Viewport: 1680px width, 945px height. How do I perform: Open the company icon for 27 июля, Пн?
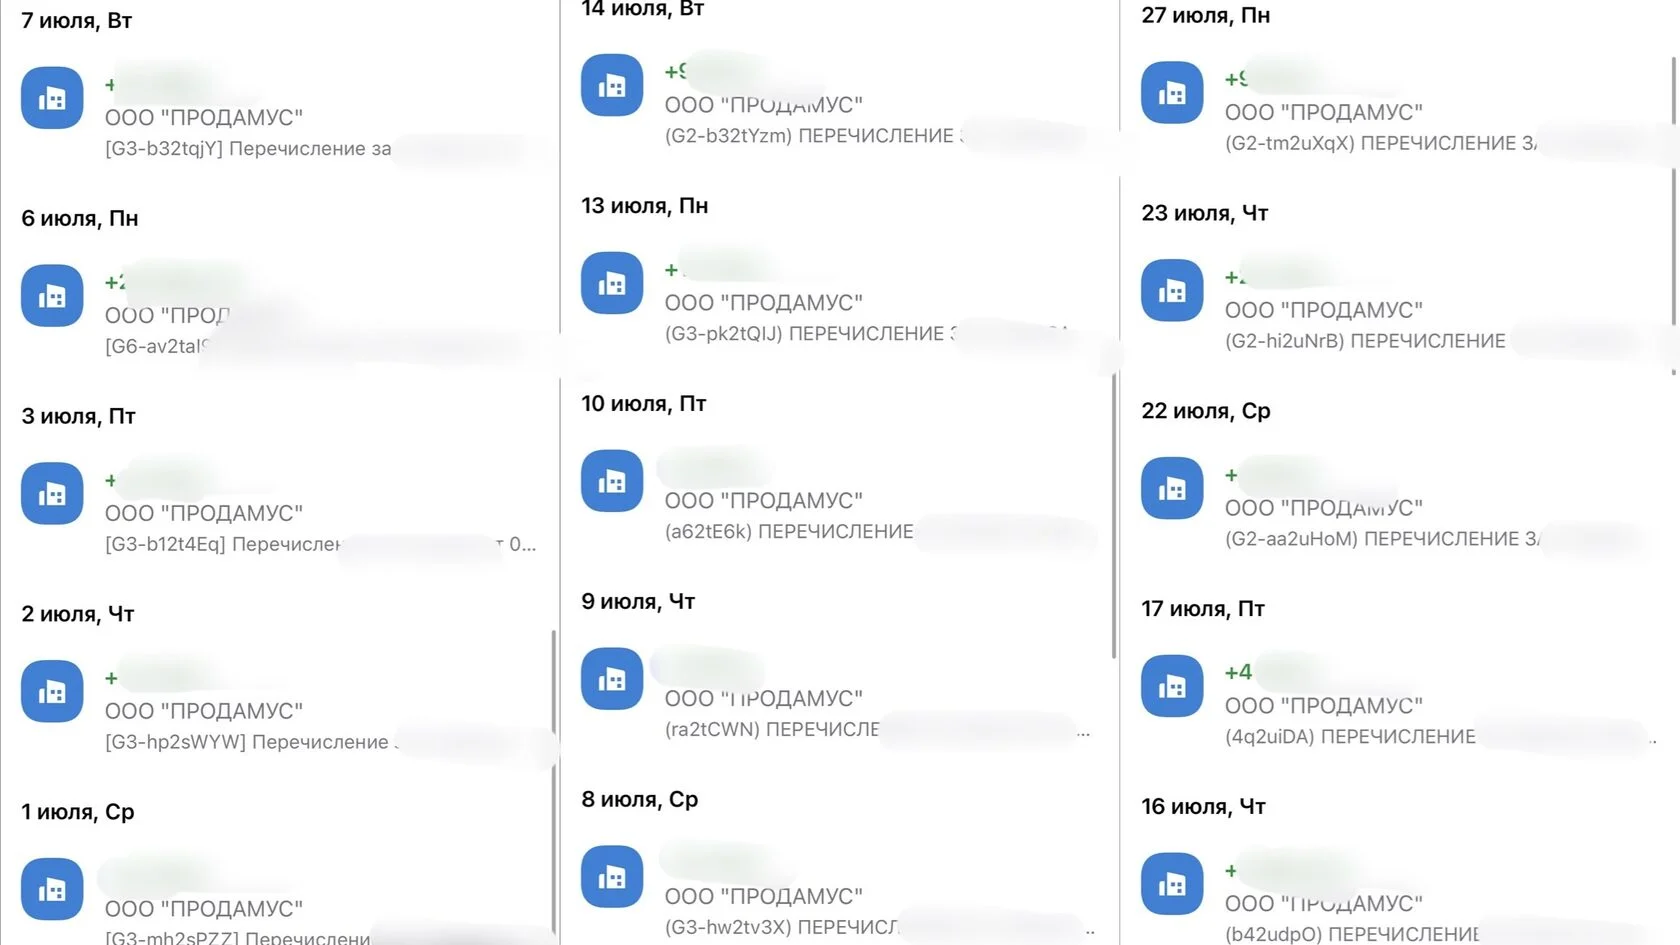[x=1172, y=93]
